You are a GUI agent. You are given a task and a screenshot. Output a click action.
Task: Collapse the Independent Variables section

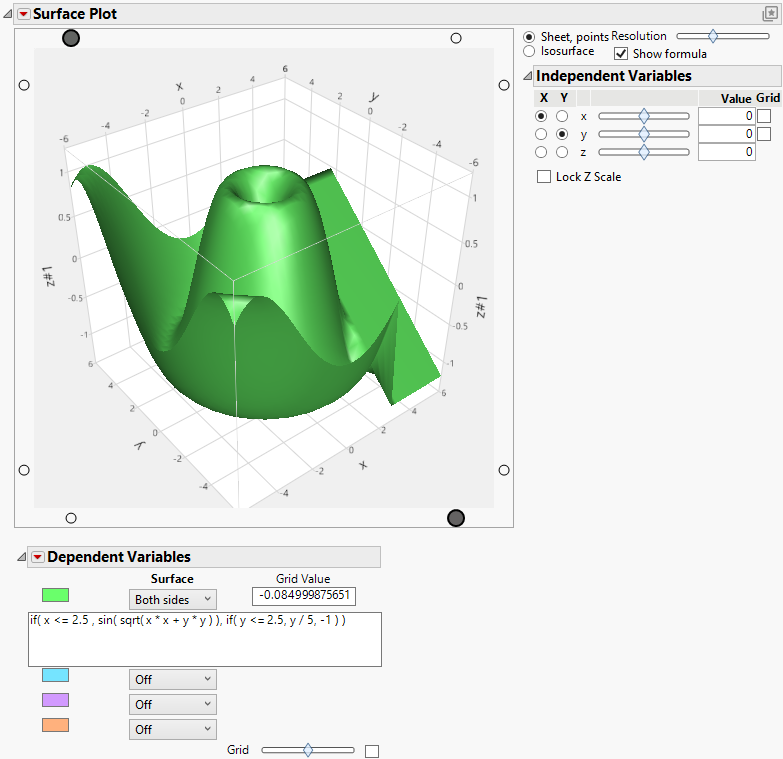click(527, 76)
